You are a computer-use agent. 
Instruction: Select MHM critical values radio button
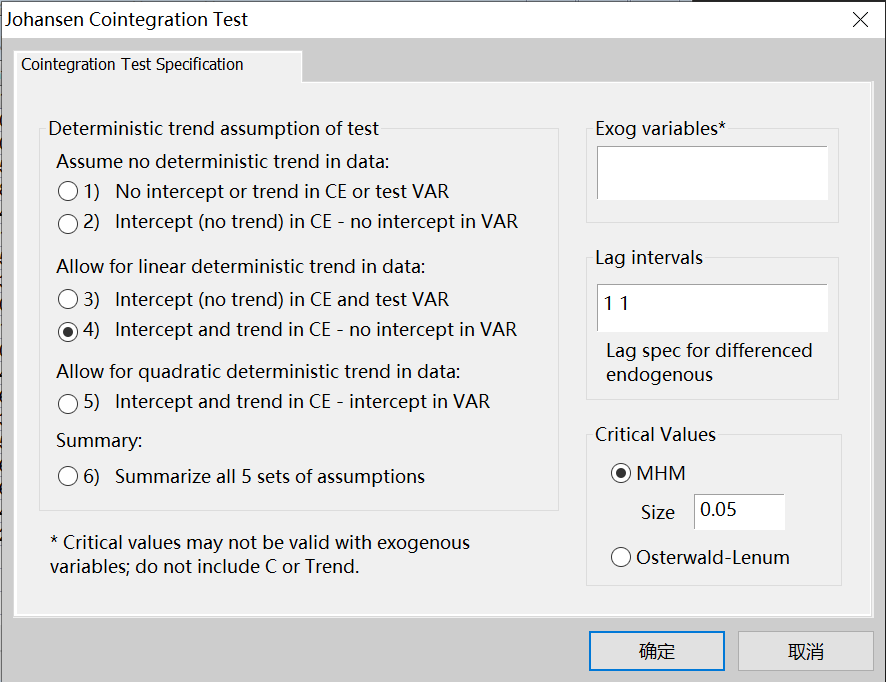click(621, 473)
